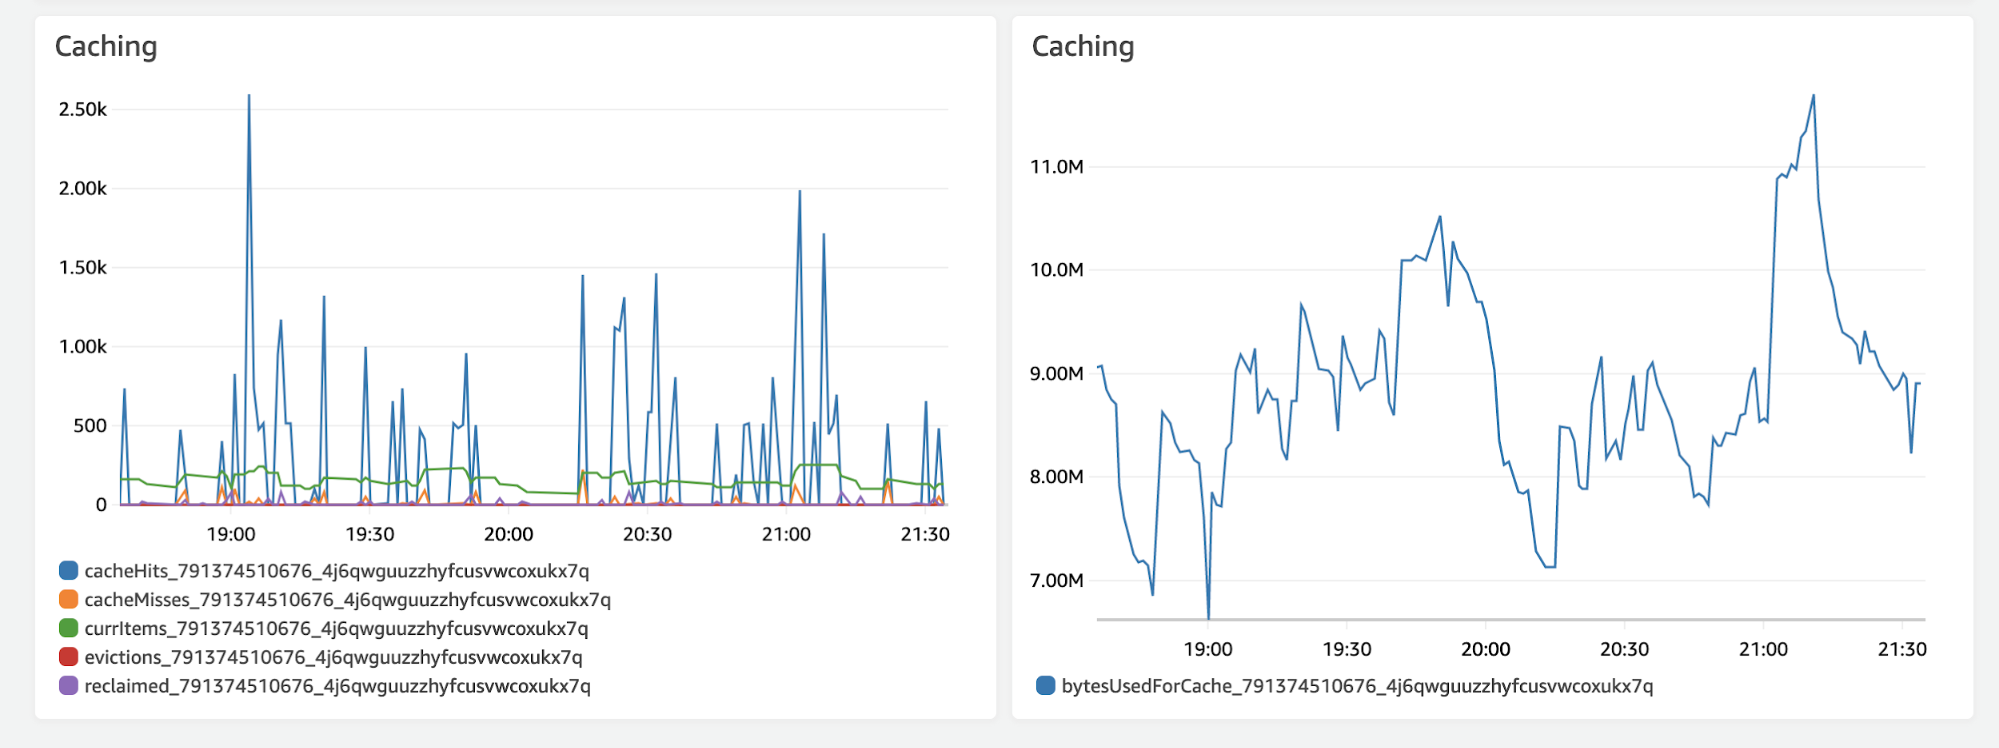Screen dimensions: 1999x748
Task: Click the 2.00k y-axis label
Action: pos(83,188)
